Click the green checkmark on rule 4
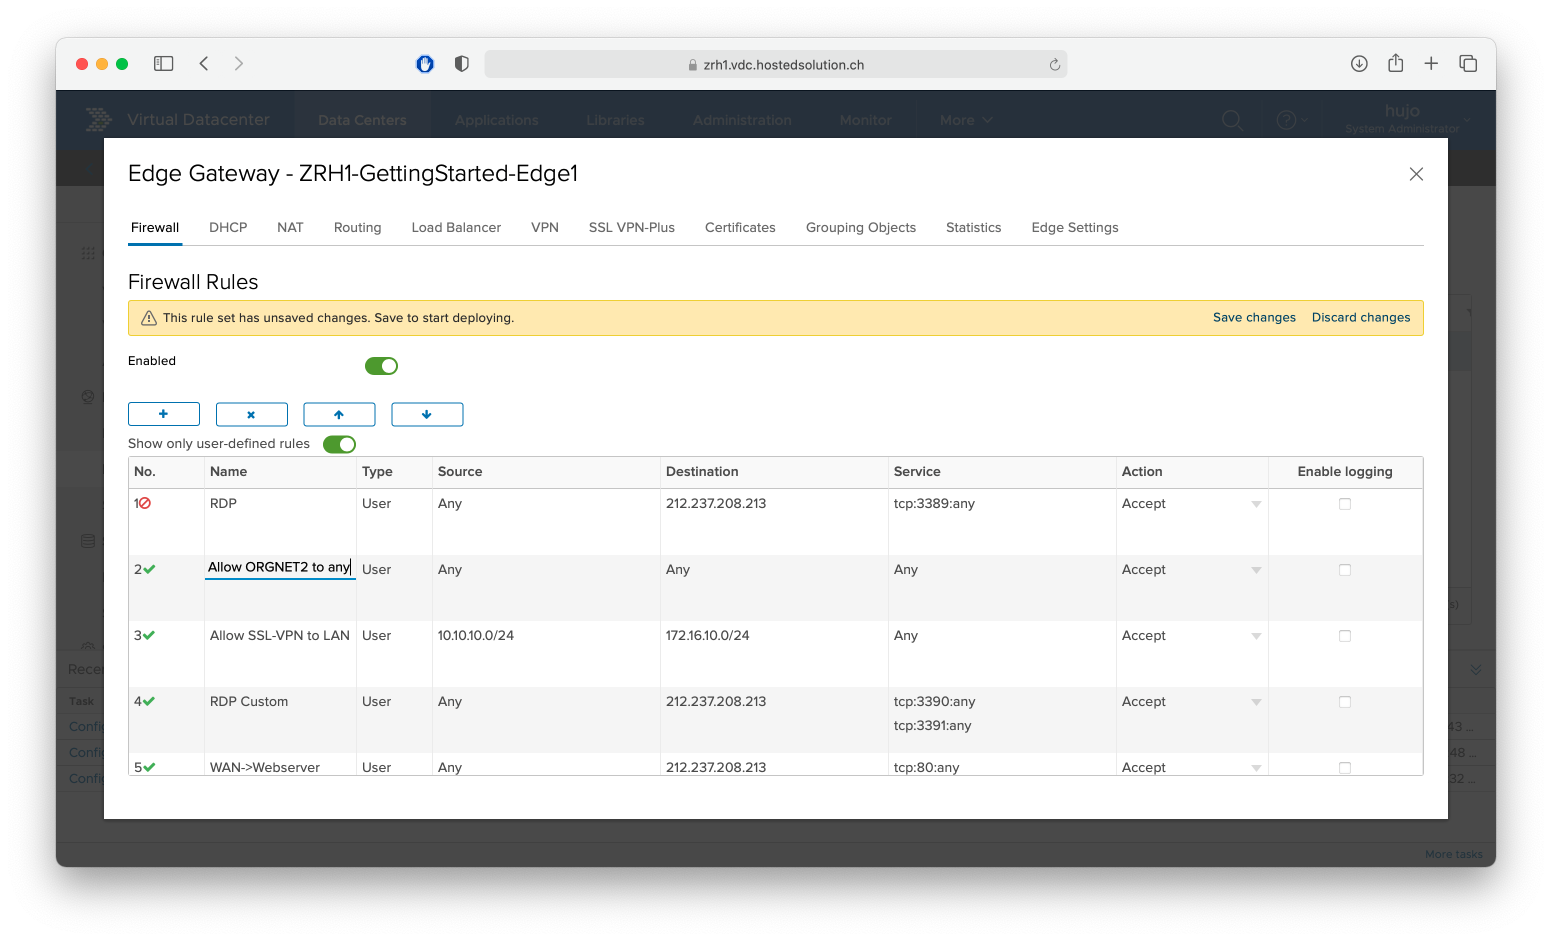This screenshot has width=1552, height=941. (149, 701)
